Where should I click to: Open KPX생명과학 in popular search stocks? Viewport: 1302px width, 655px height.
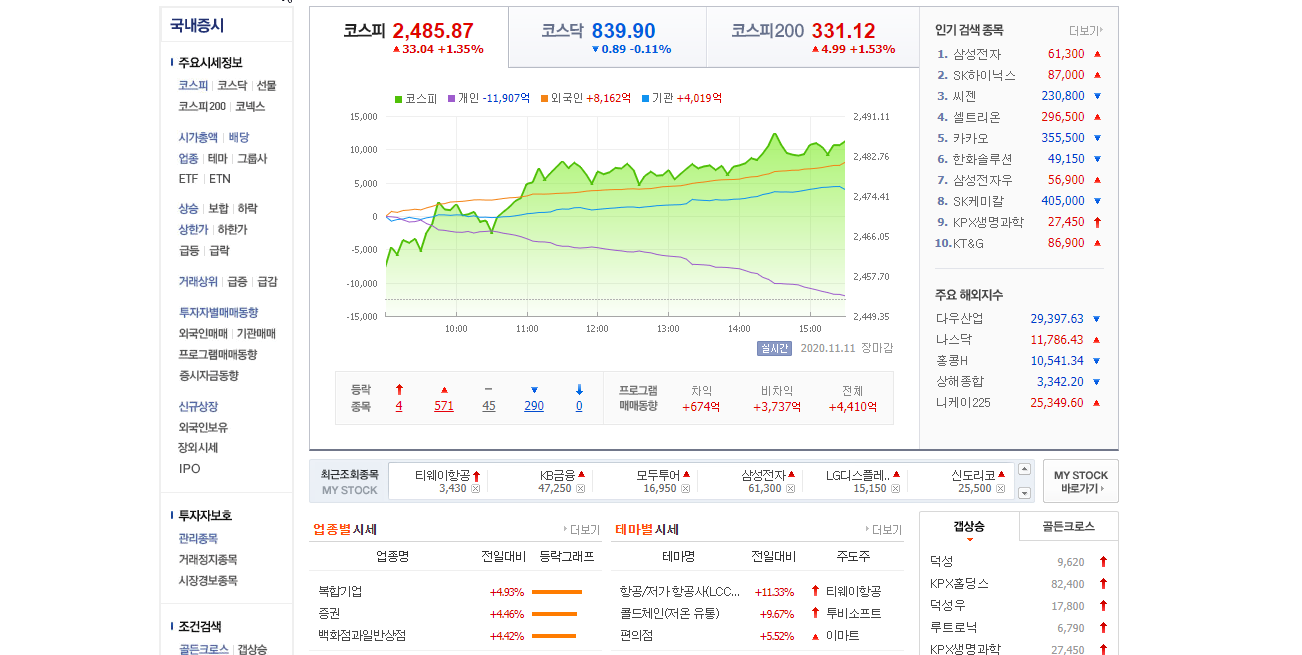[x=989, y=222]
